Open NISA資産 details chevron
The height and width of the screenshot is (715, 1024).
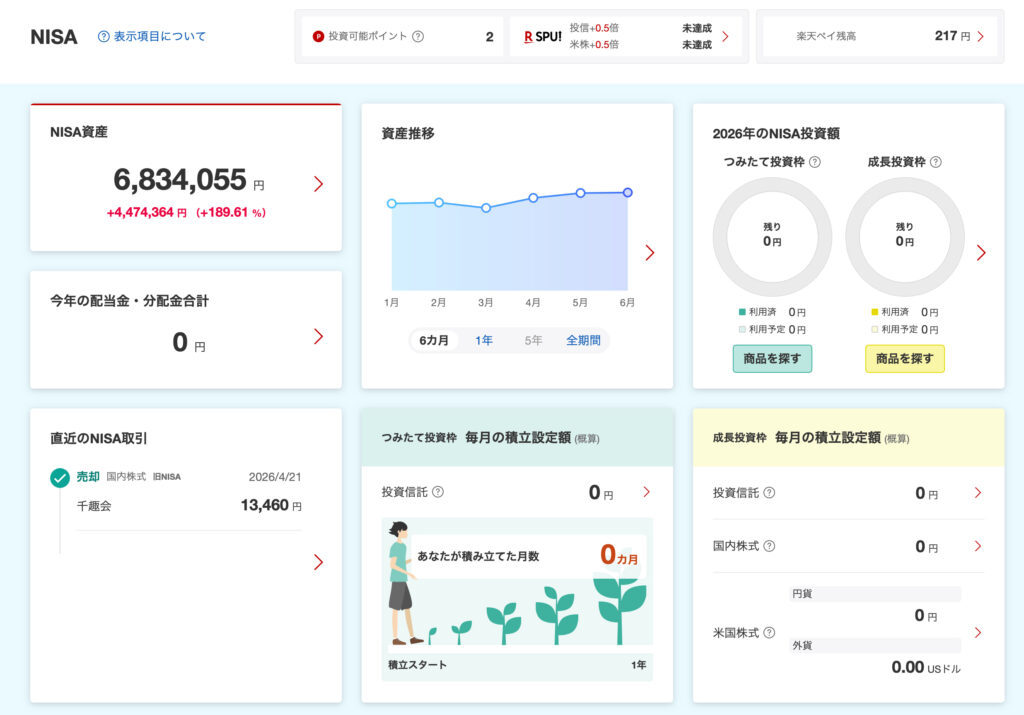coord(318,184)
